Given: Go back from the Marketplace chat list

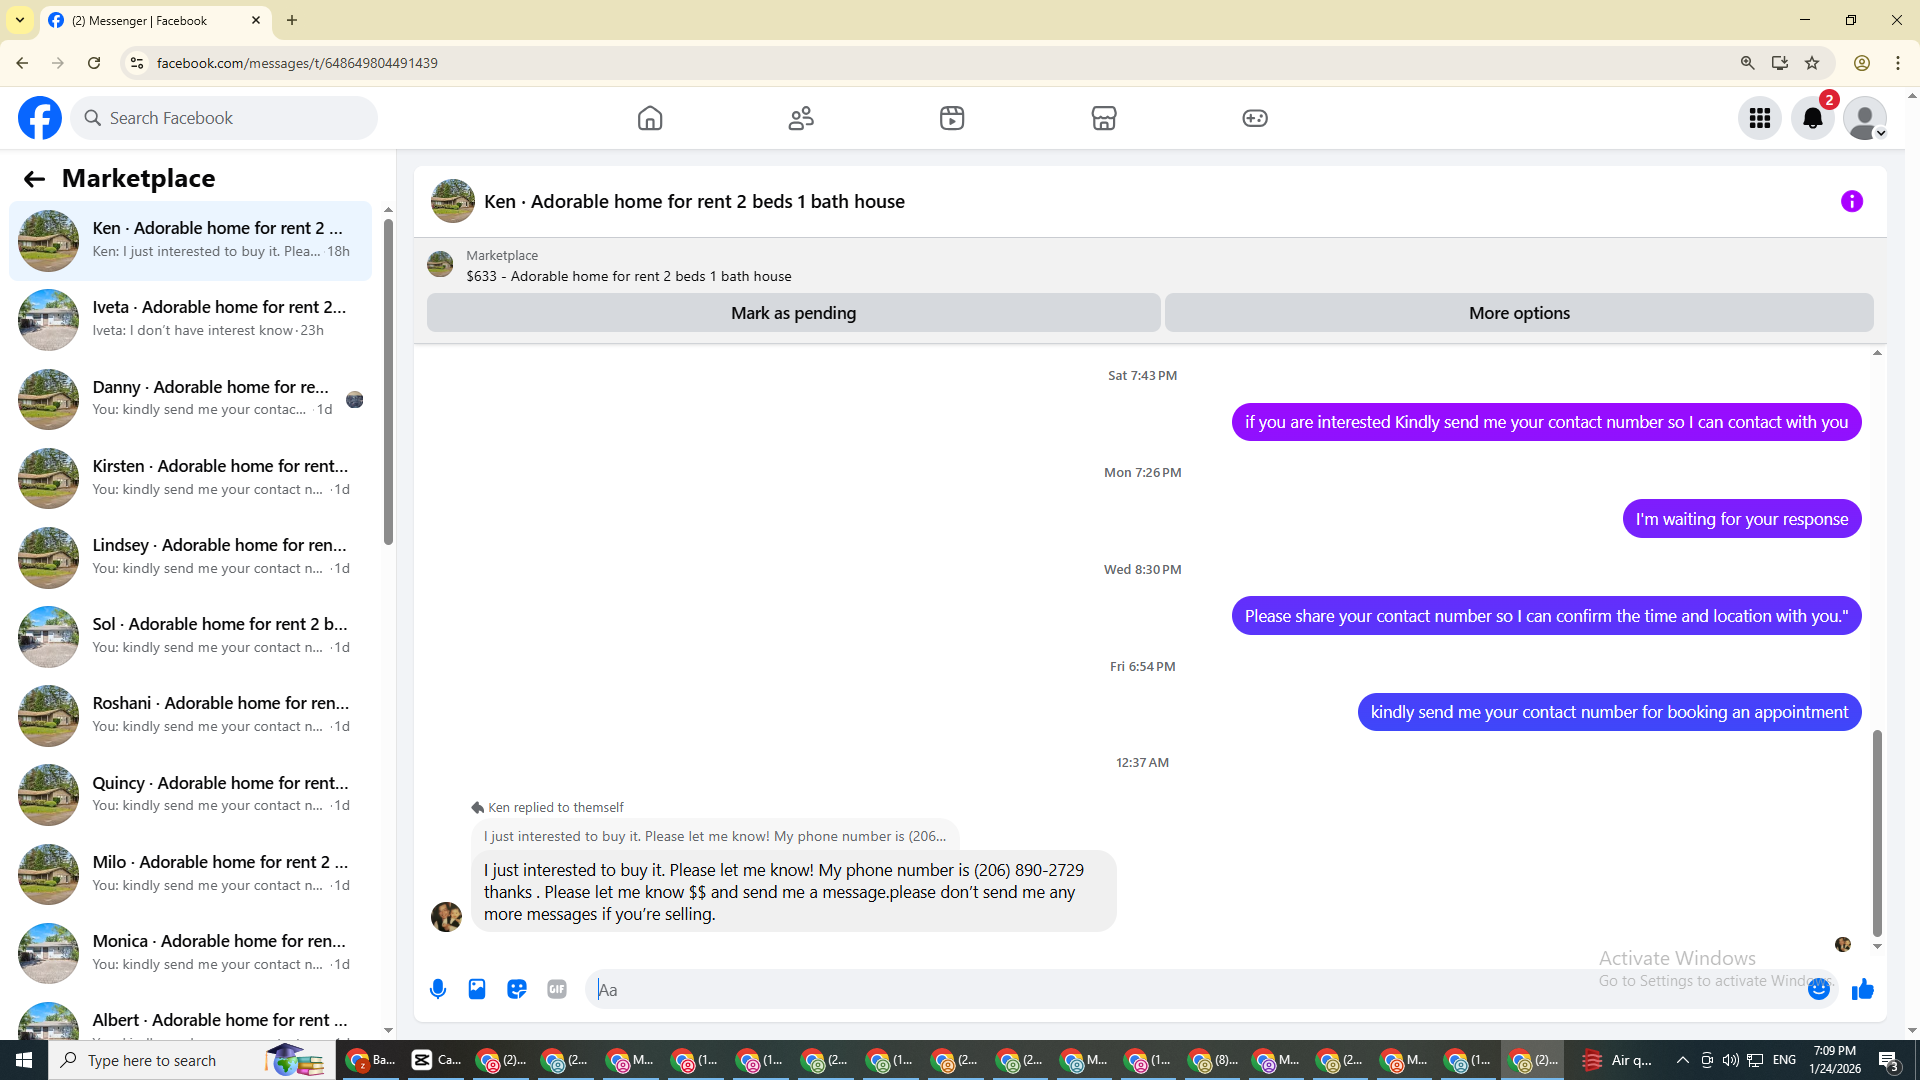Looking at the screenshot, I should (34, 179).
